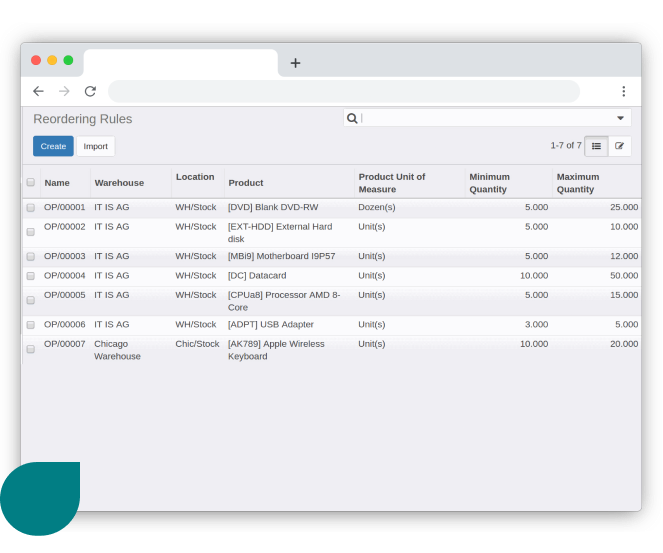
Task: Open the OP/00003 reordering rule
Action: pos(65,256)
